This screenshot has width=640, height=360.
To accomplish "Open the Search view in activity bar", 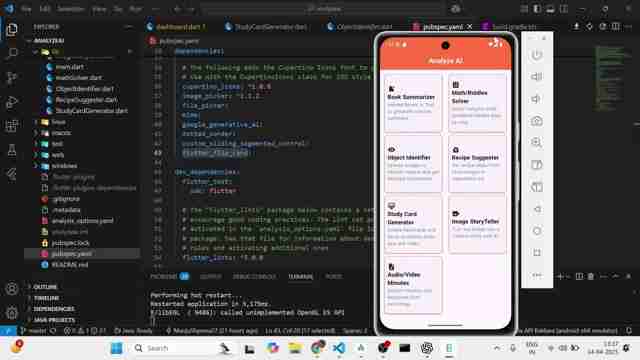I will pyautogui.click(x=12, y=53).
